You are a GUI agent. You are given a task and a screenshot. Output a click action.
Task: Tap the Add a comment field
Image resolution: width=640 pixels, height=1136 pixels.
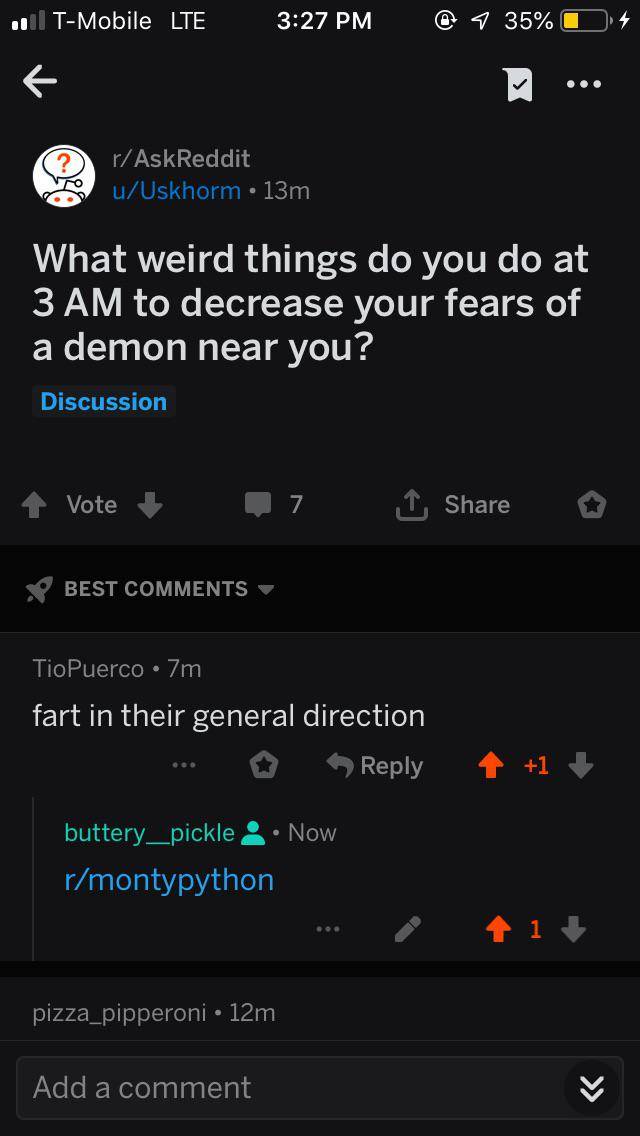click(x=290, y=1087)
